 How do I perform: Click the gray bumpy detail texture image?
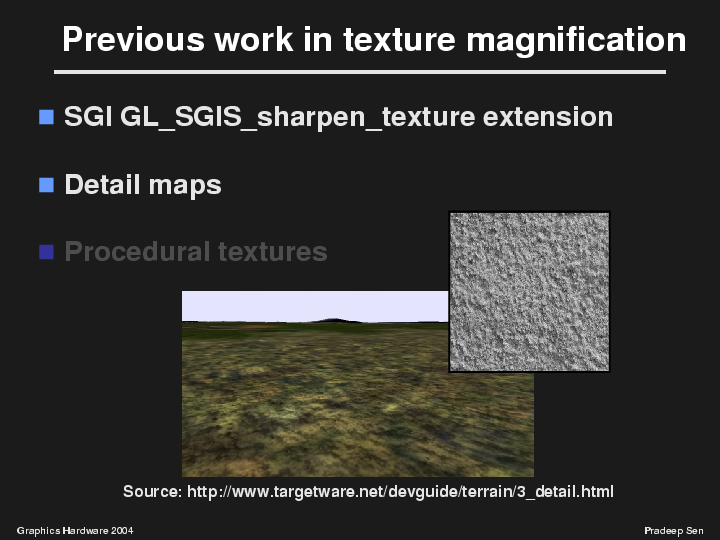[x=529, y=291]
